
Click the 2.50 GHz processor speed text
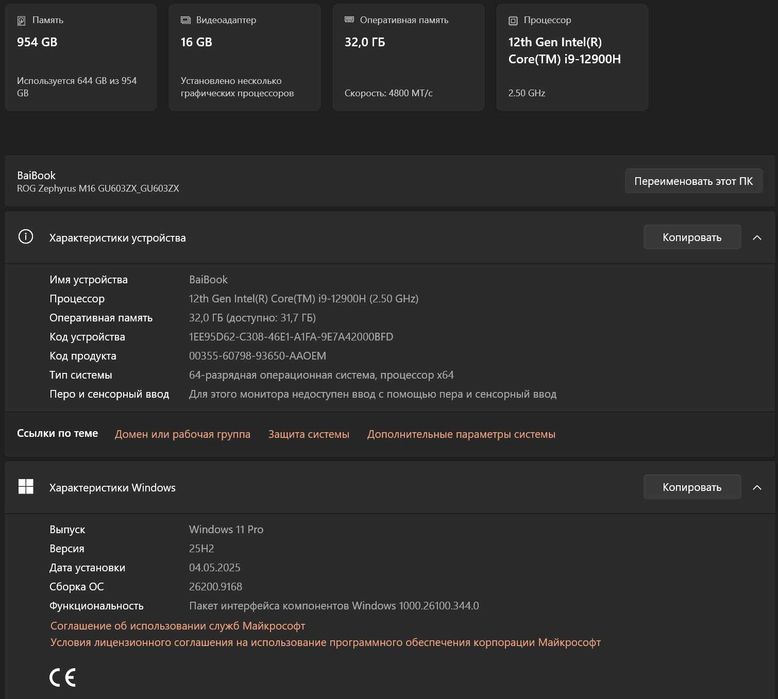tap(526, 93)
